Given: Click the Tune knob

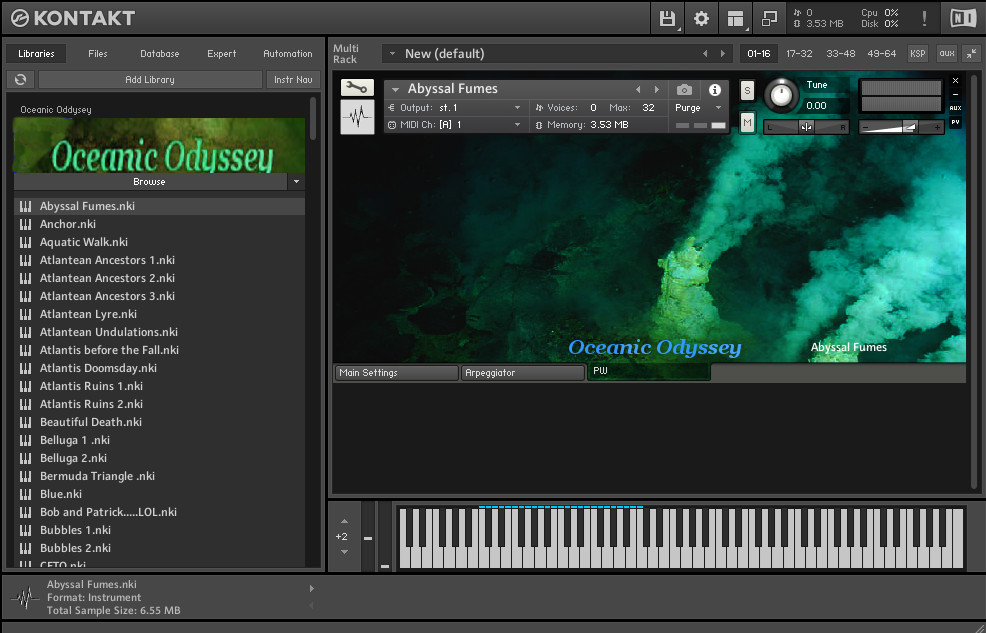Looking at the screenshot, I should click(781, 96).
